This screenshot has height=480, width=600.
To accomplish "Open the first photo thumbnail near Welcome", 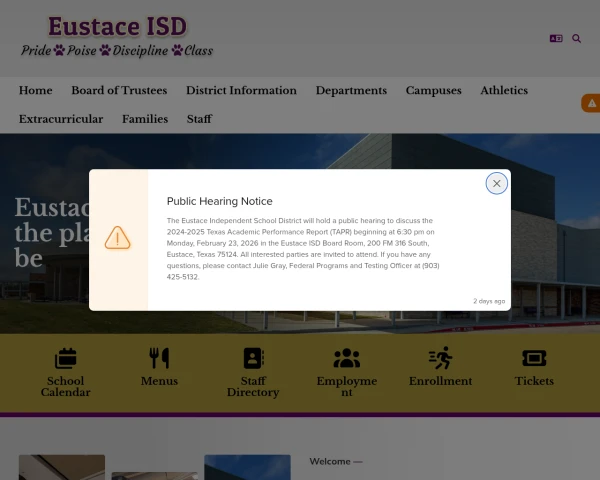I will click(x=62, y=467).
